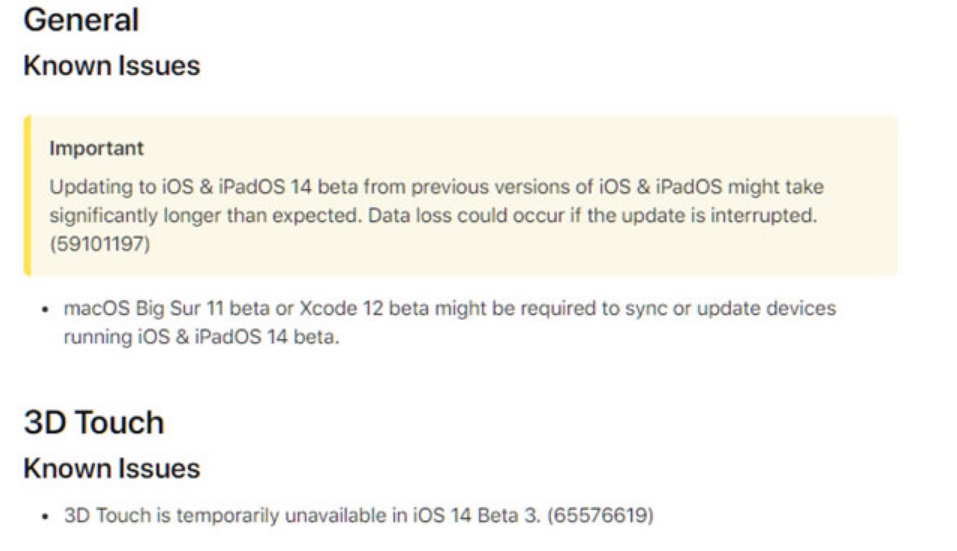Click the yellow left bar of the Important callout
The height and width of the screenshot is (551, 957).
pos(27,195)
